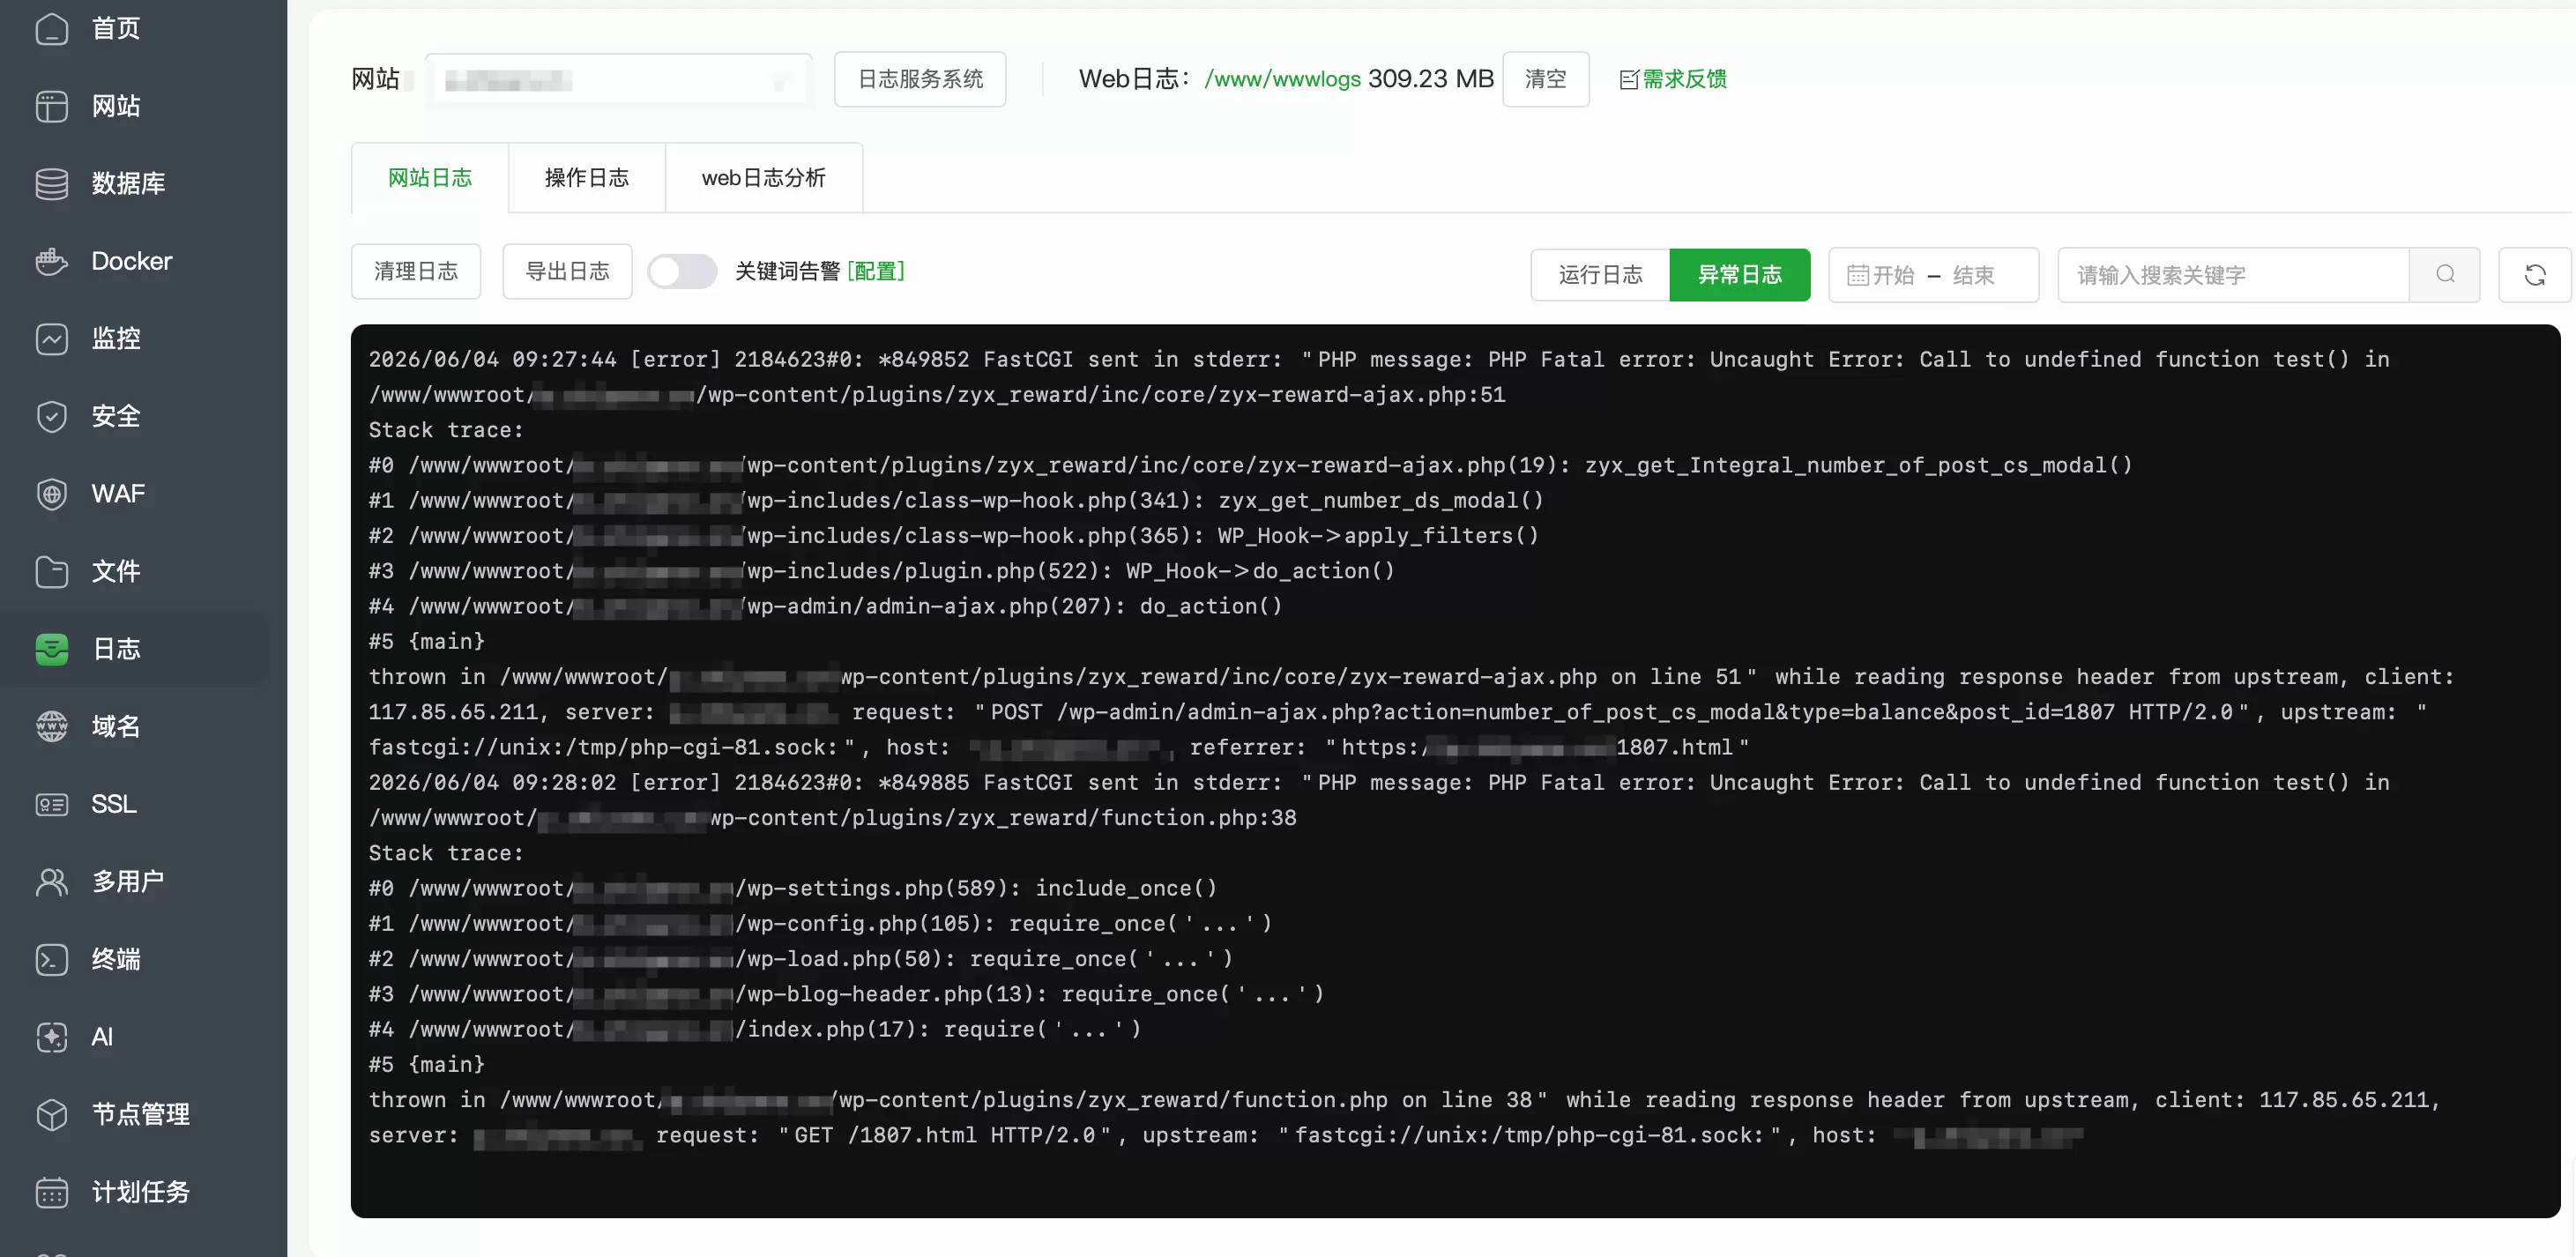Open the 数据库 database icon
Image resolution: width=2576 pixels, height=1257 pixels.
pos(51,183)
